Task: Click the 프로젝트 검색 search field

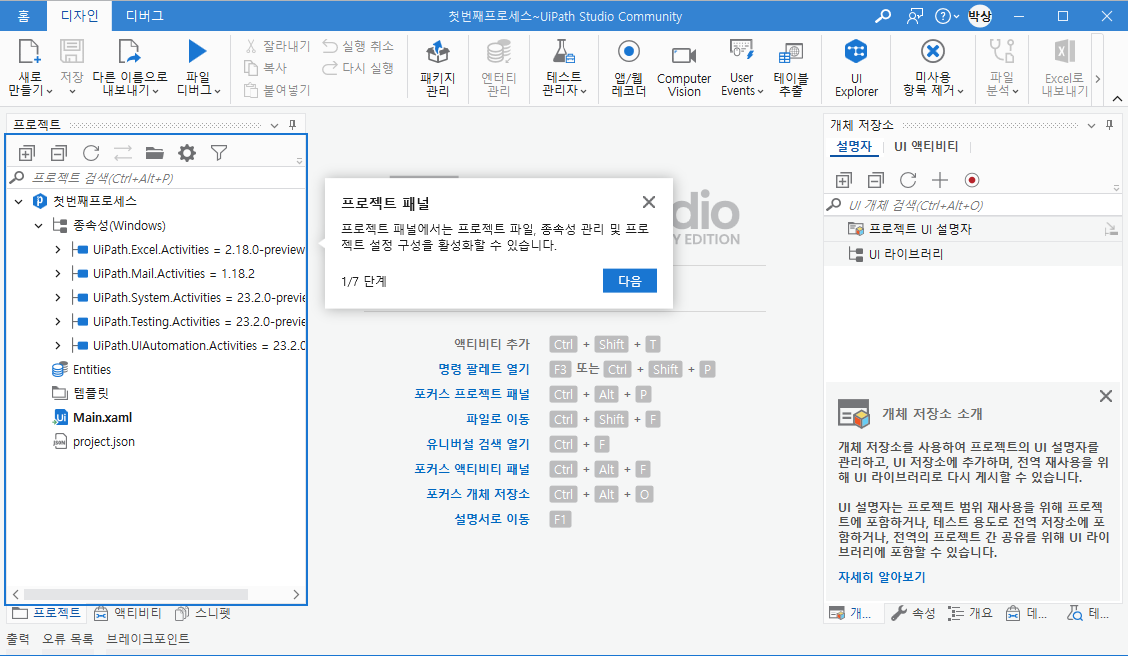Action: (x=156, y=178)
